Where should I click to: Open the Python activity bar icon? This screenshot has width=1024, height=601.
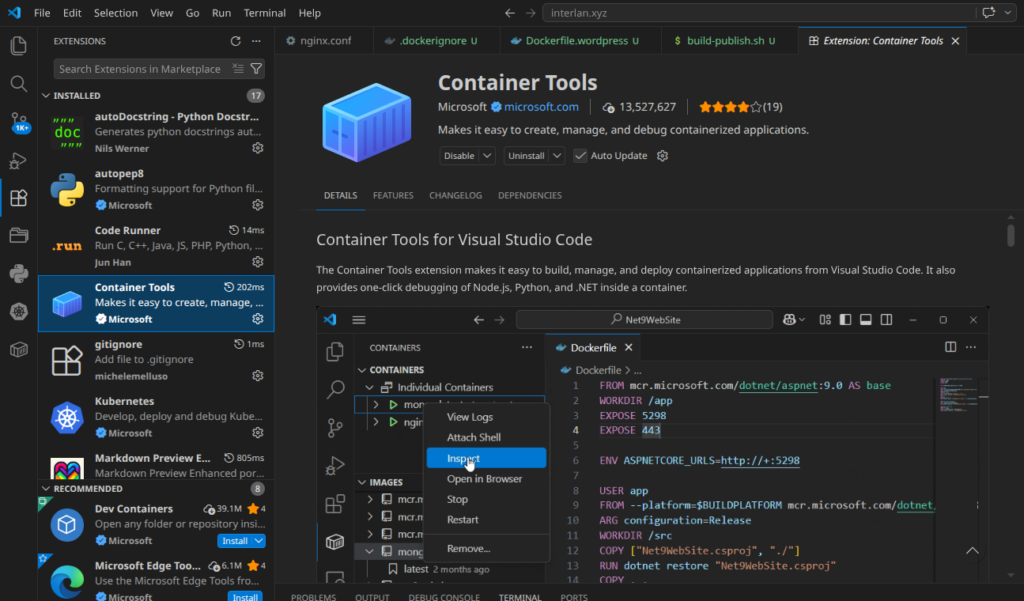pos(19,274)
